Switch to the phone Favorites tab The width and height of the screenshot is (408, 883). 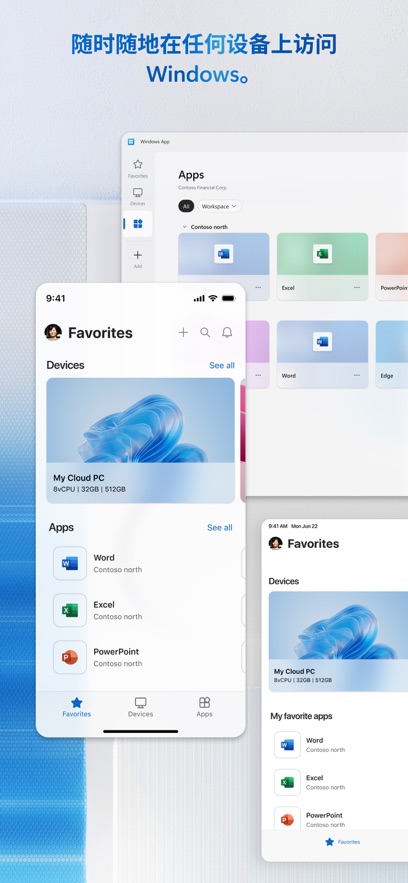pyautogui.click(x=77, y=707)
